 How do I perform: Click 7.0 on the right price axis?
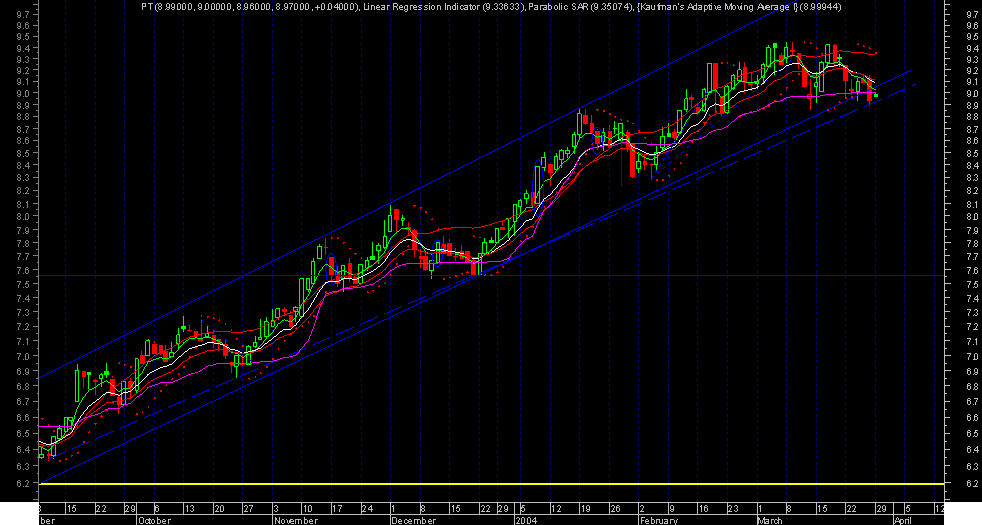coord(972,356)
